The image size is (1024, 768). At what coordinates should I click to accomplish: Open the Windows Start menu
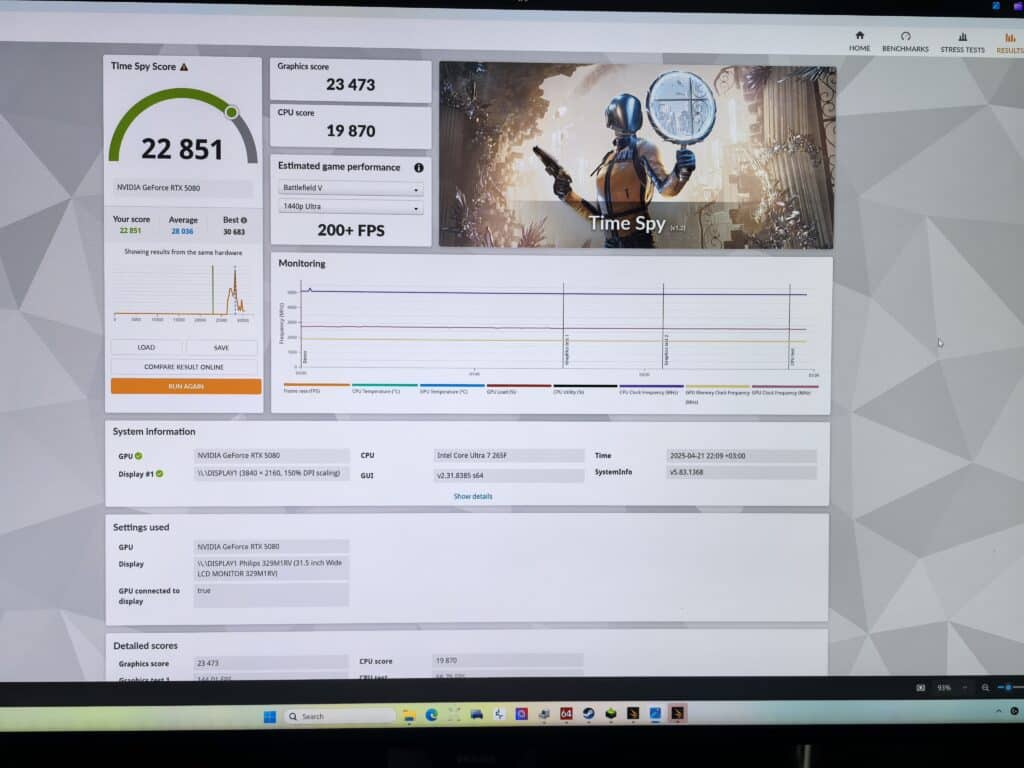(269, 716)
